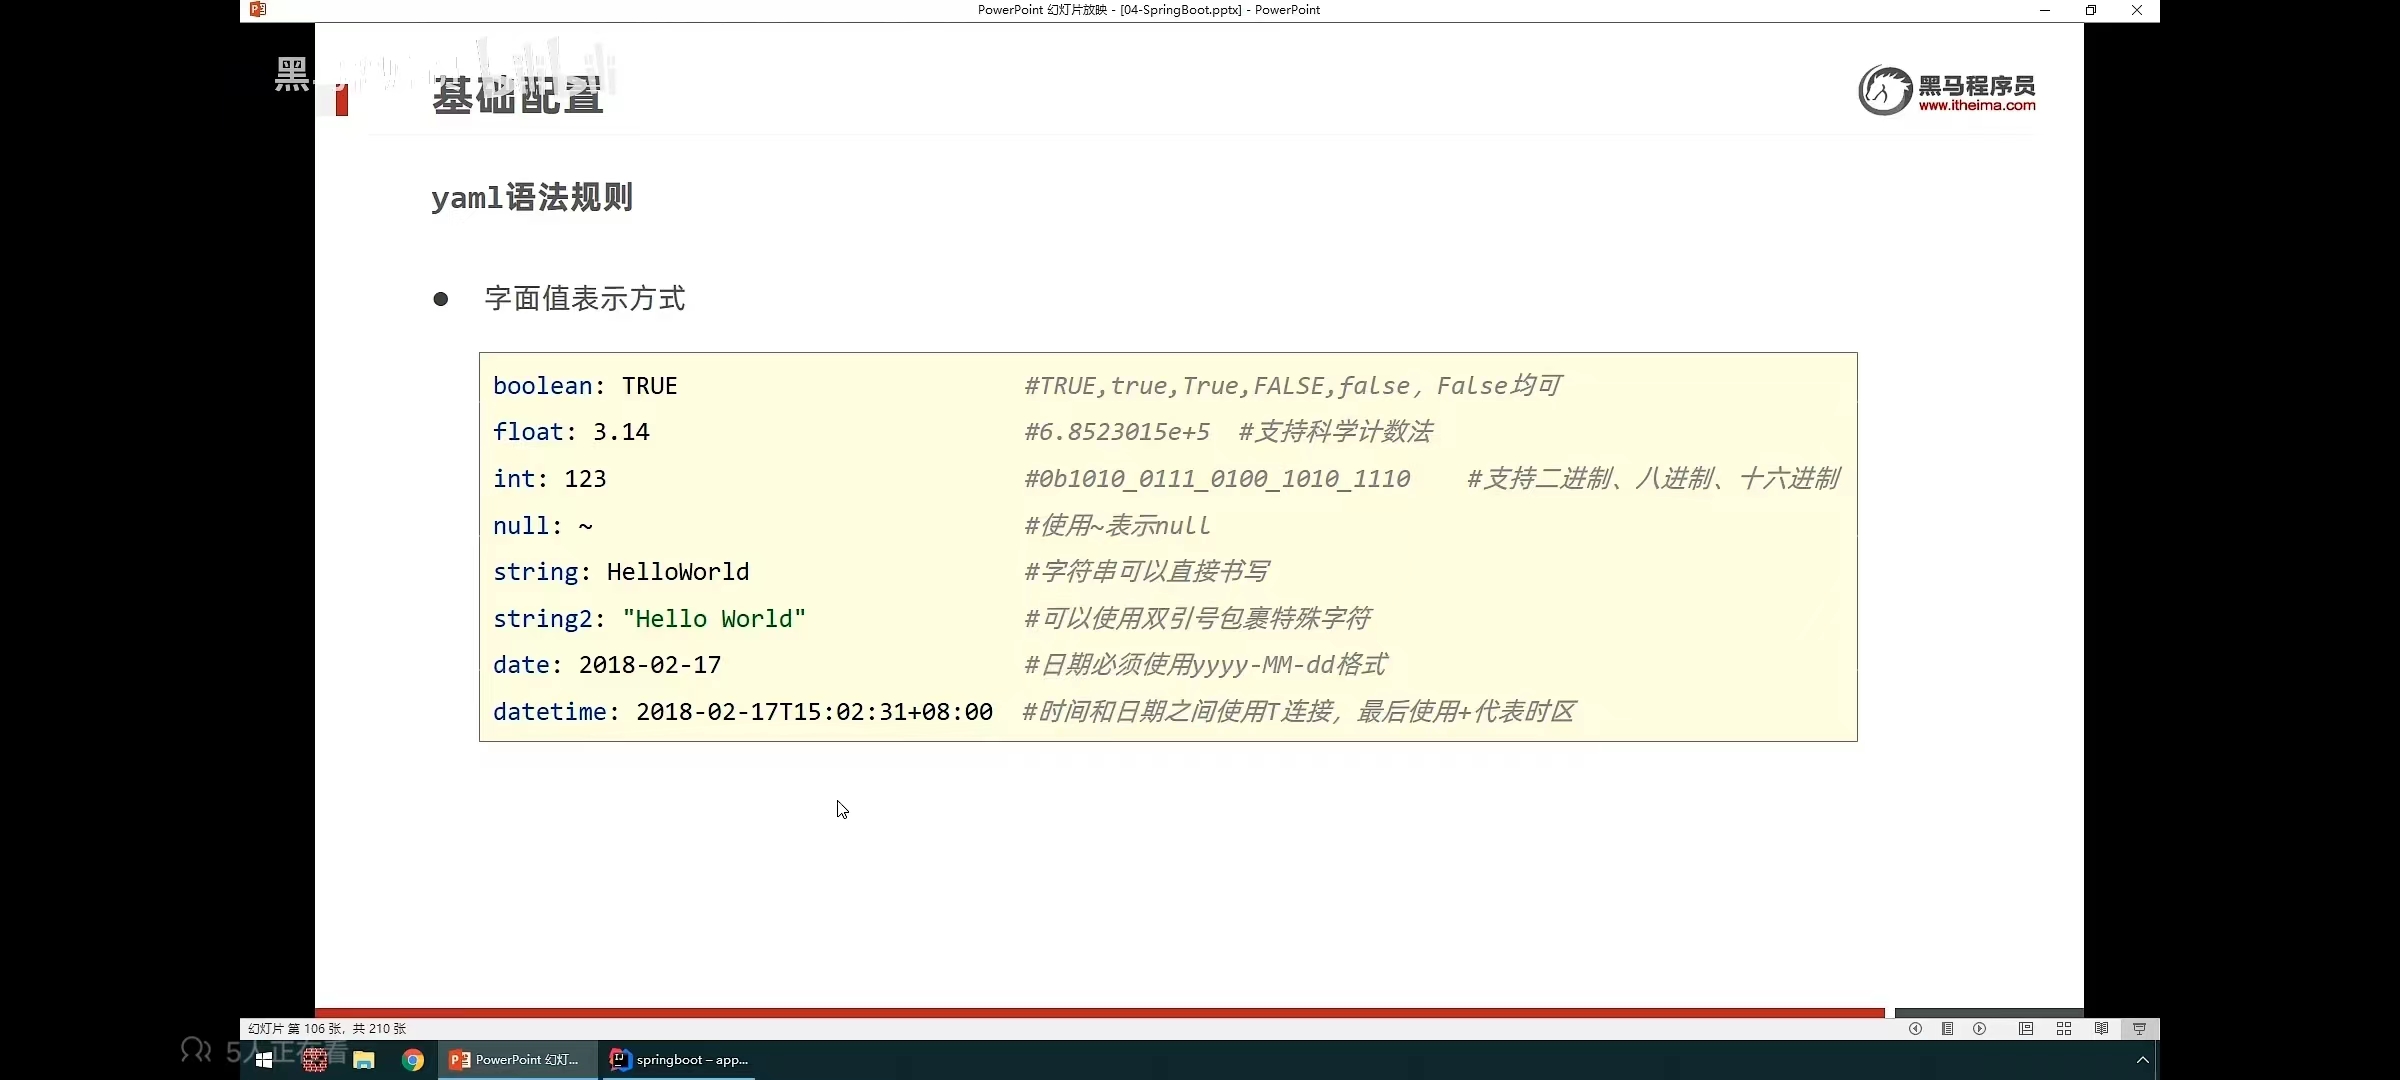Click PowerPoint icon in the title bar
2400x1080 pixels.
point(258,10)
